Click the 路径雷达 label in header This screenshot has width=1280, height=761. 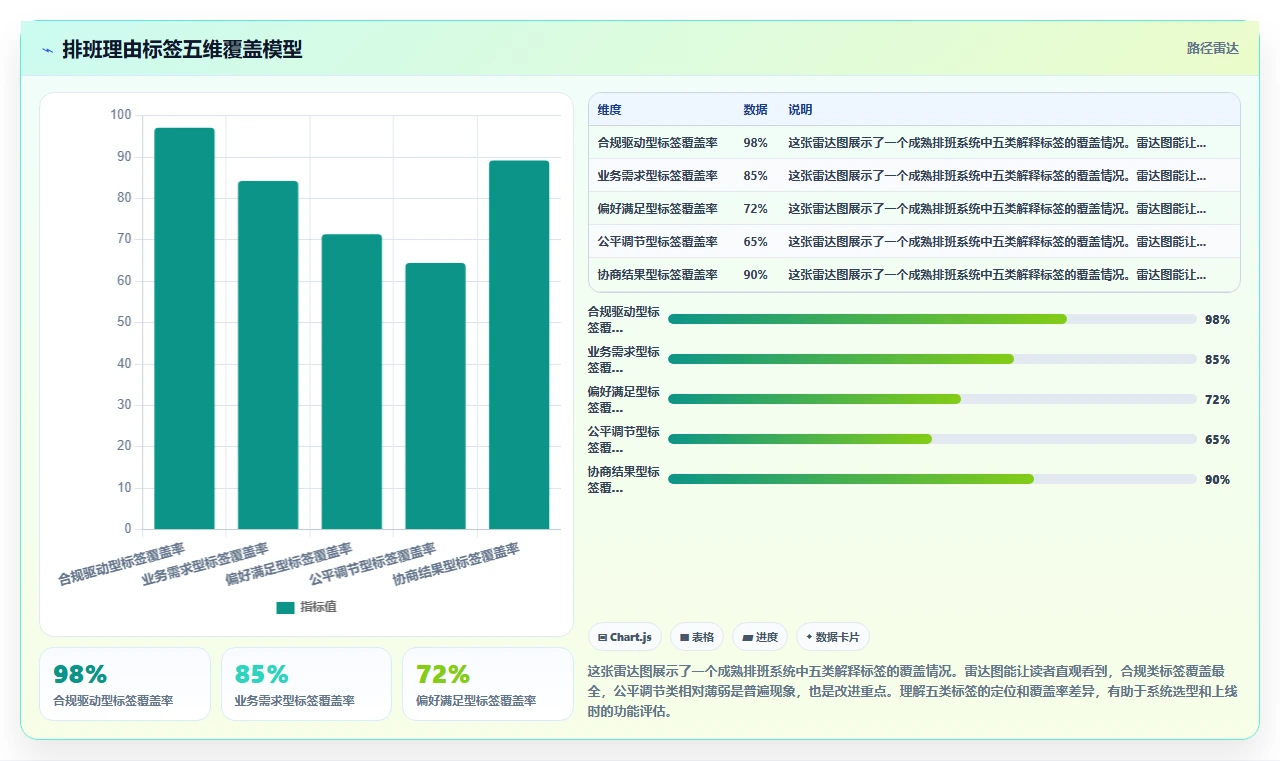pyautogui.click(x=1212, y=48)
